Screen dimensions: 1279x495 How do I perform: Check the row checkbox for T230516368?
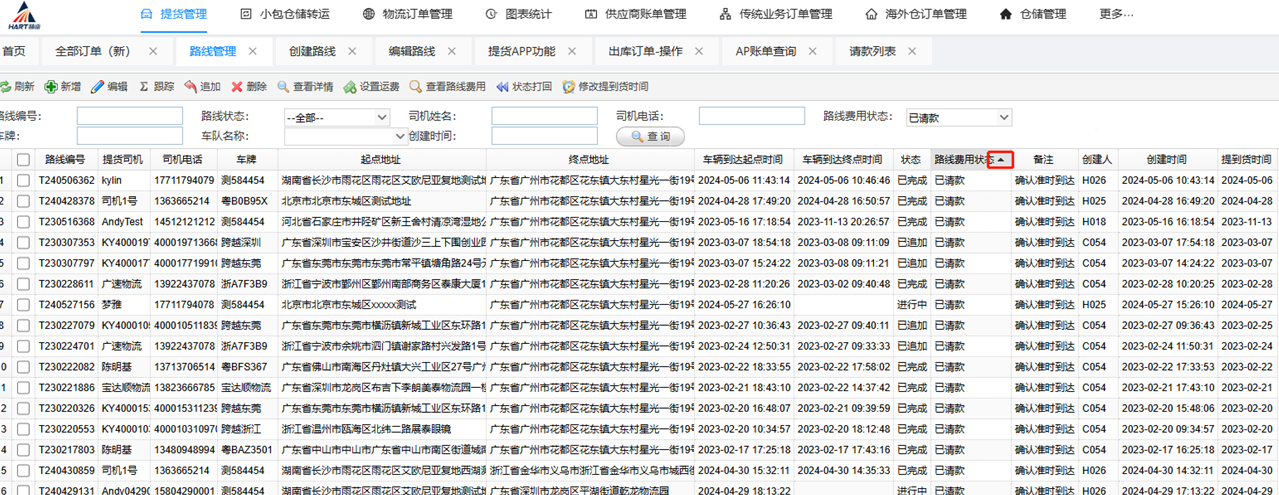coord(23,221)
